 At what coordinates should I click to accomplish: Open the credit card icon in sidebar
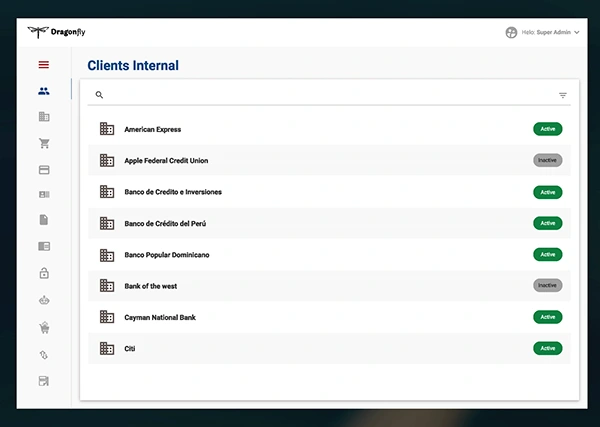pyautogui.click(x=44, y=170)
